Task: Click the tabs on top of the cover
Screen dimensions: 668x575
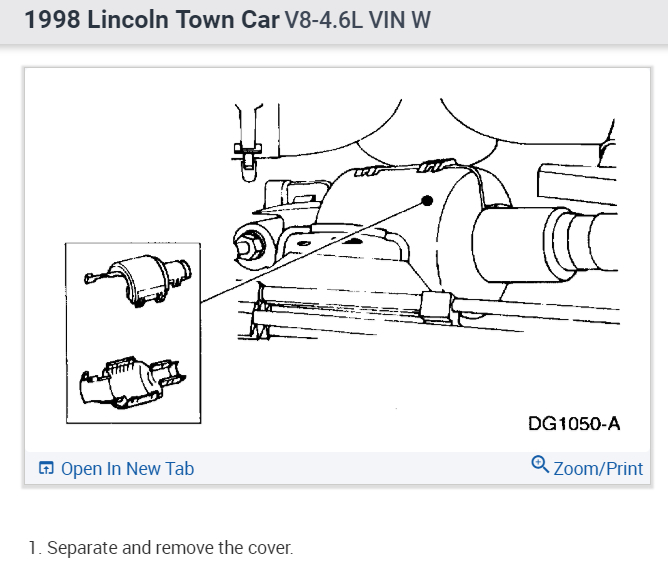Action: point(435,165)
